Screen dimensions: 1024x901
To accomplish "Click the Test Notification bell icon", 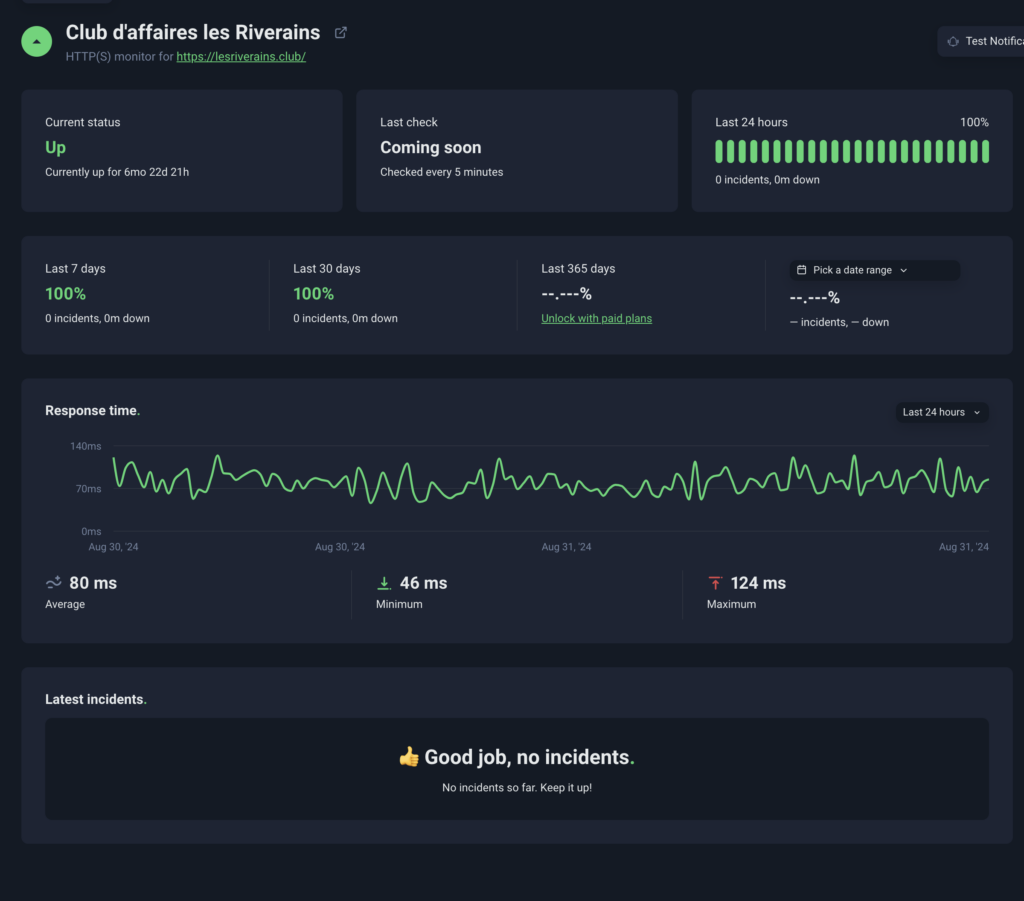I will tap(953, 41).
